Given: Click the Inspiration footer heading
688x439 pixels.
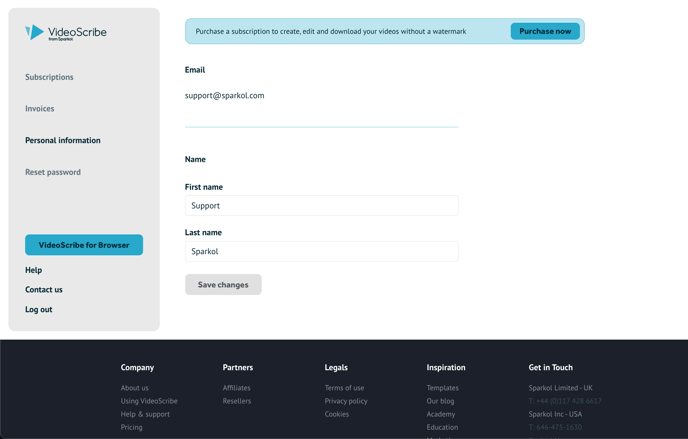Looking at the screenshot, I should pos(446,368).
